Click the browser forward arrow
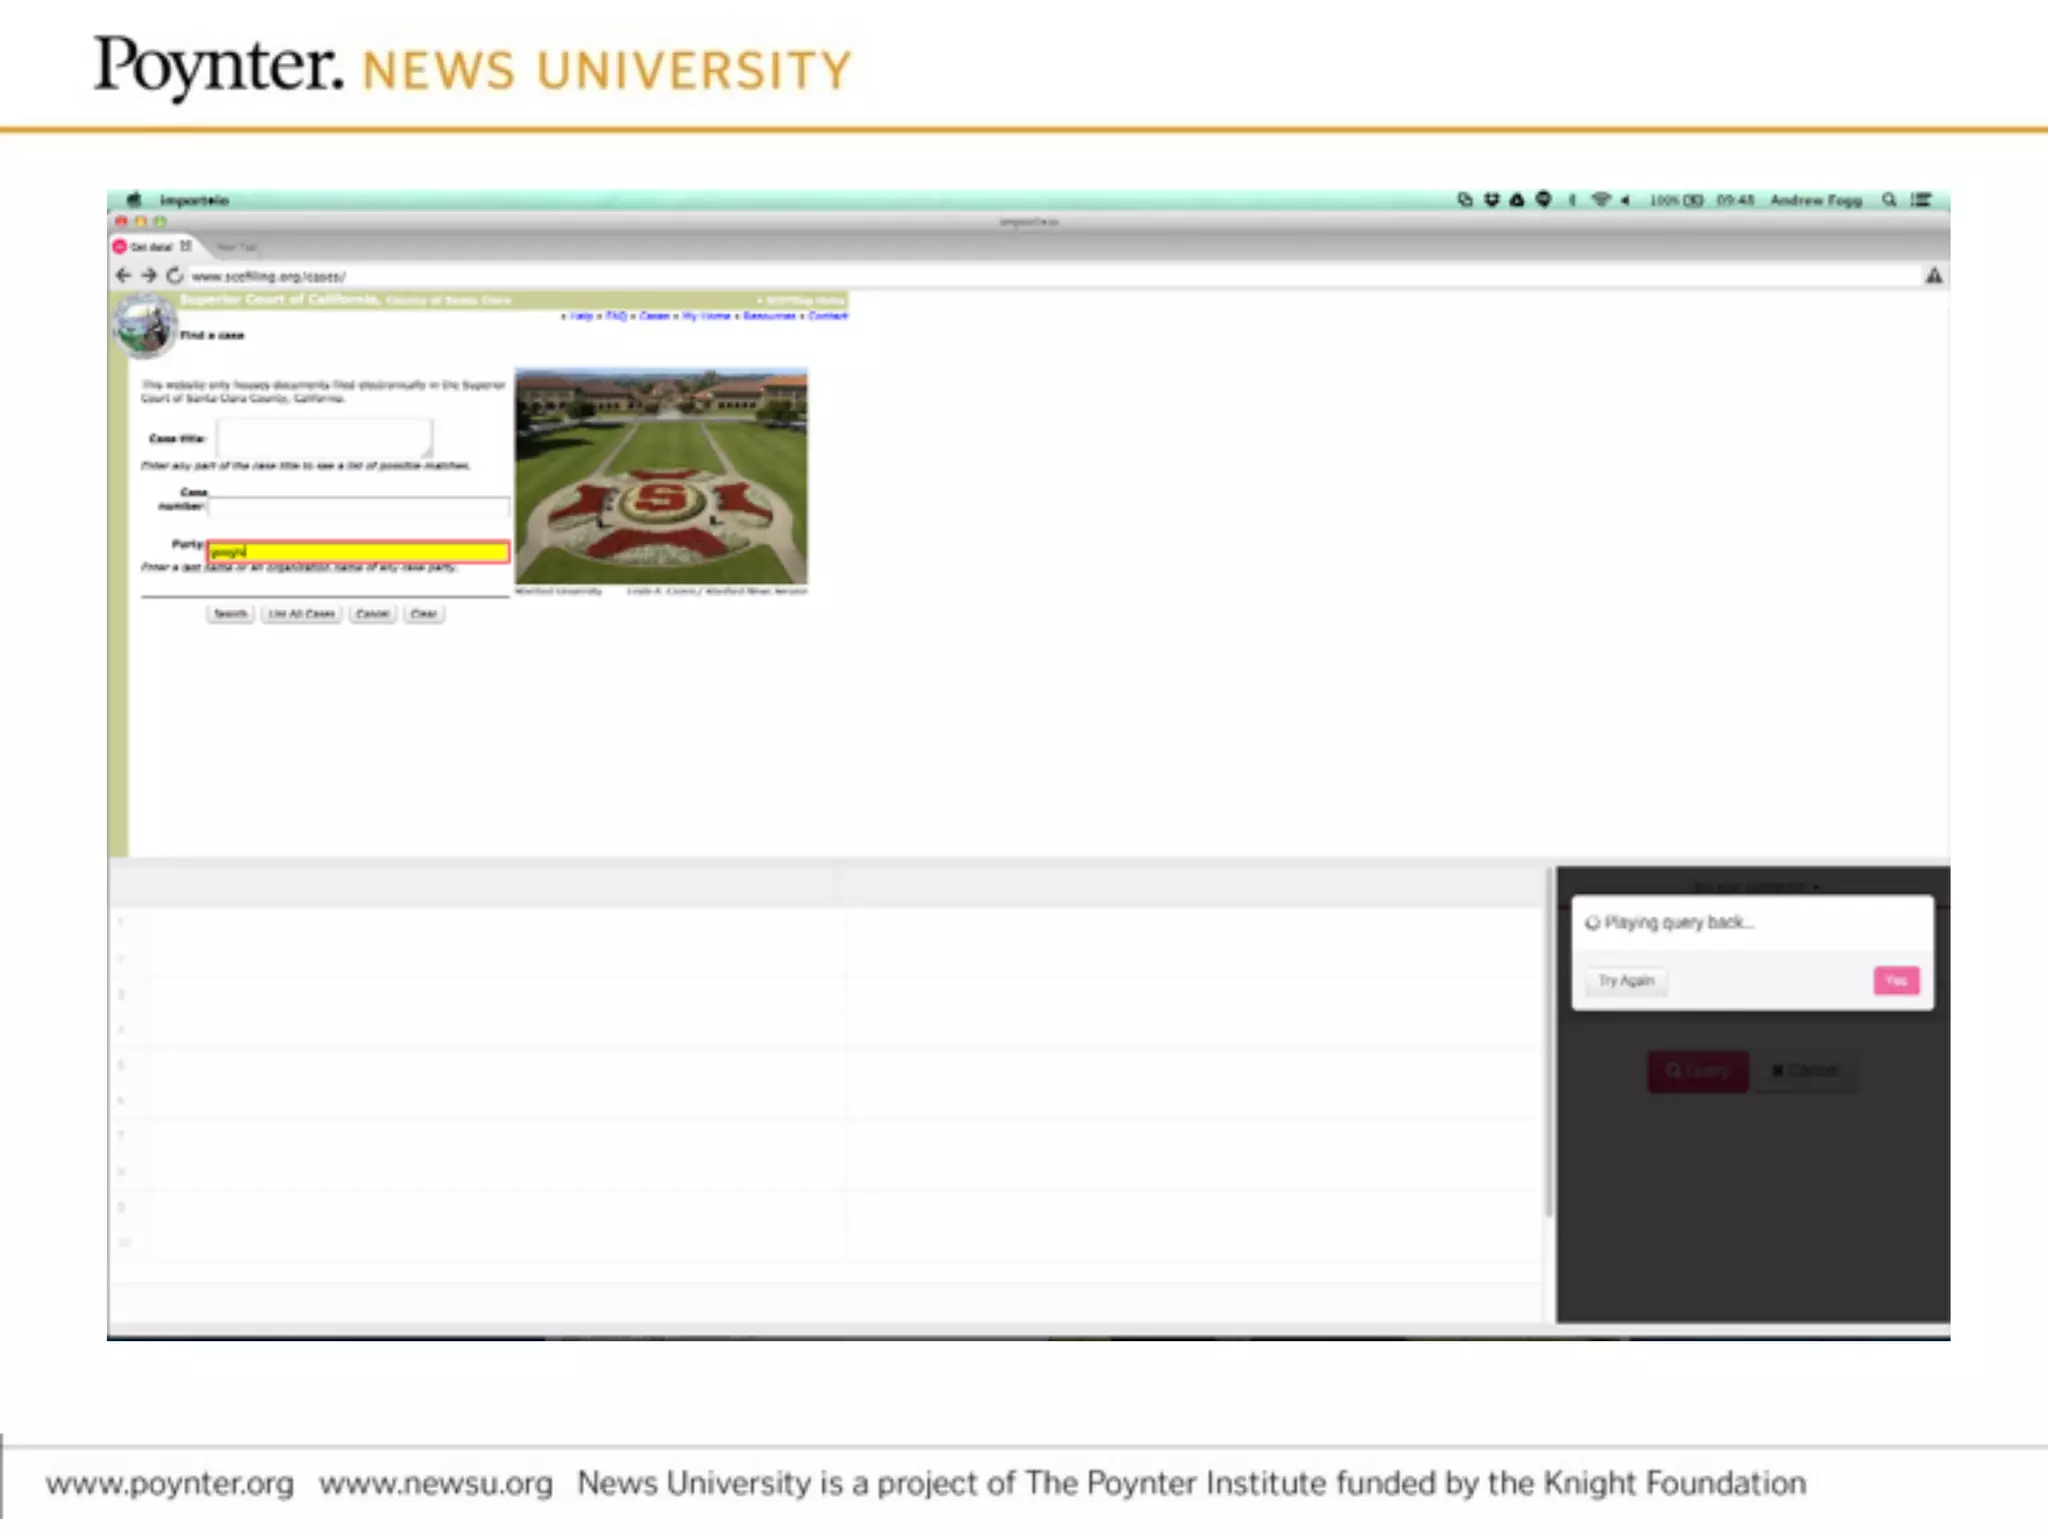This screenshot has height=1536, width=2048. pos(149,275)
